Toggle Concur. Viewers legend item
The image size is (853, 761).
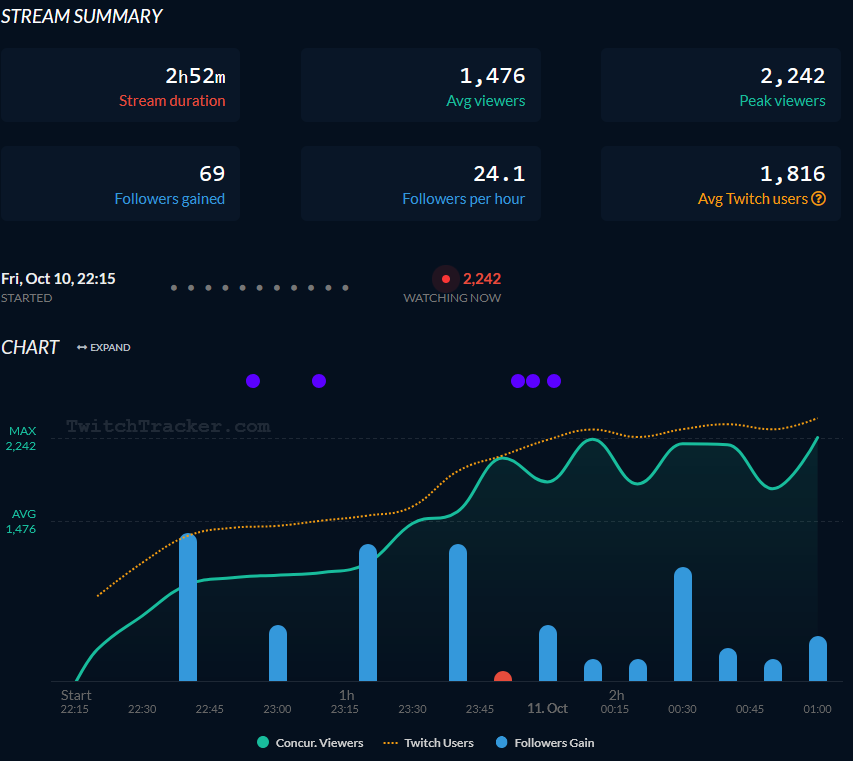click(x=310, y=743)
